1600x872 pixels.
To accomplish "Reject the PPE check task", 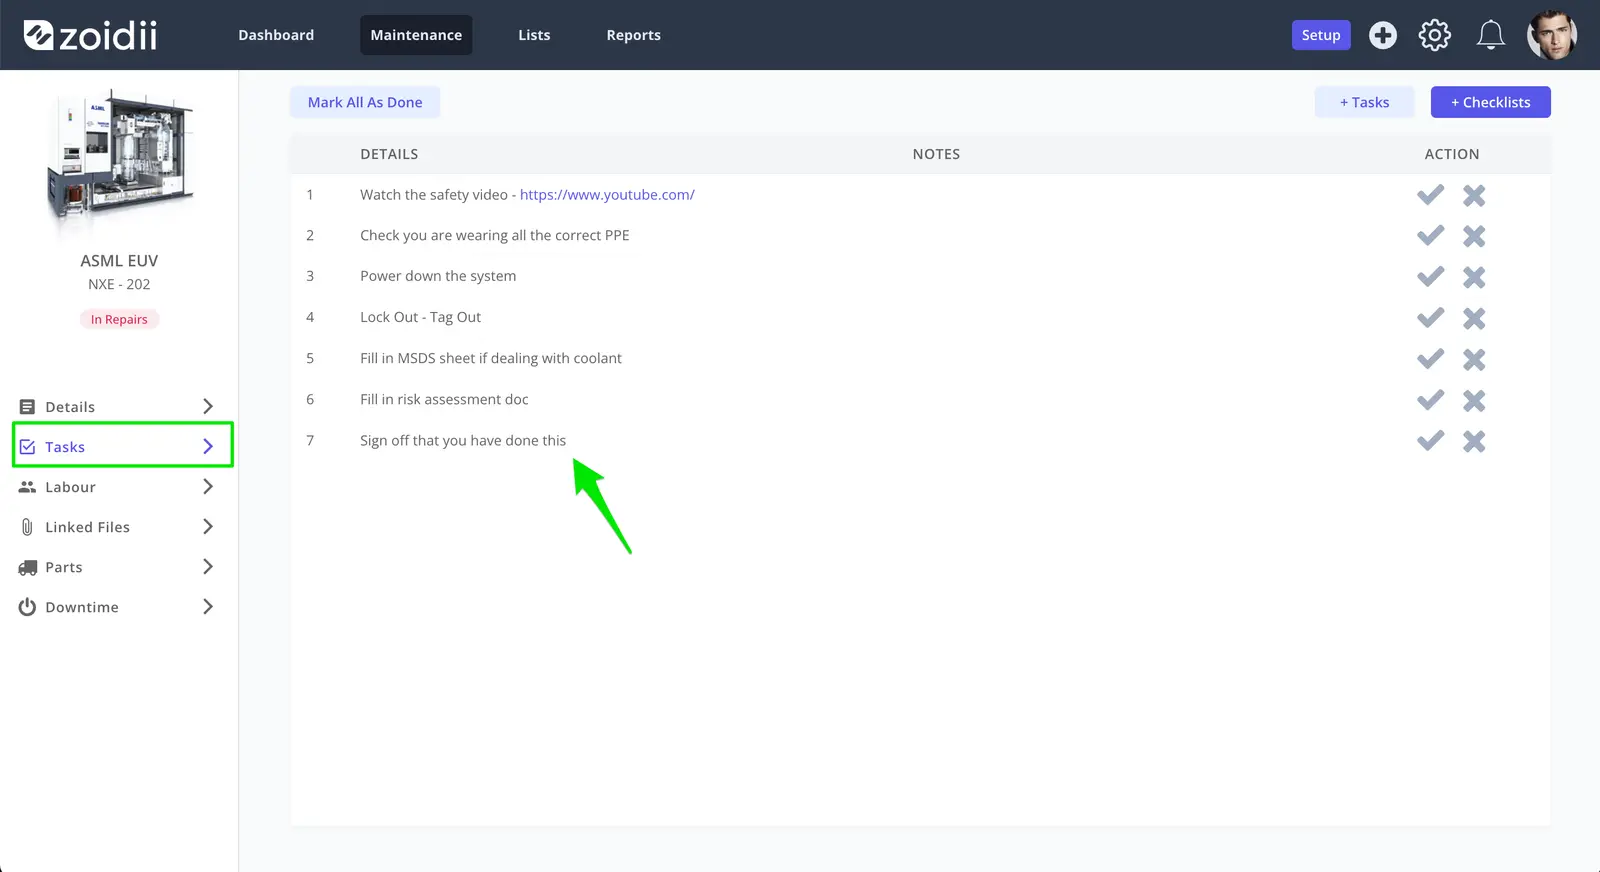I will tap(1474, 236).
